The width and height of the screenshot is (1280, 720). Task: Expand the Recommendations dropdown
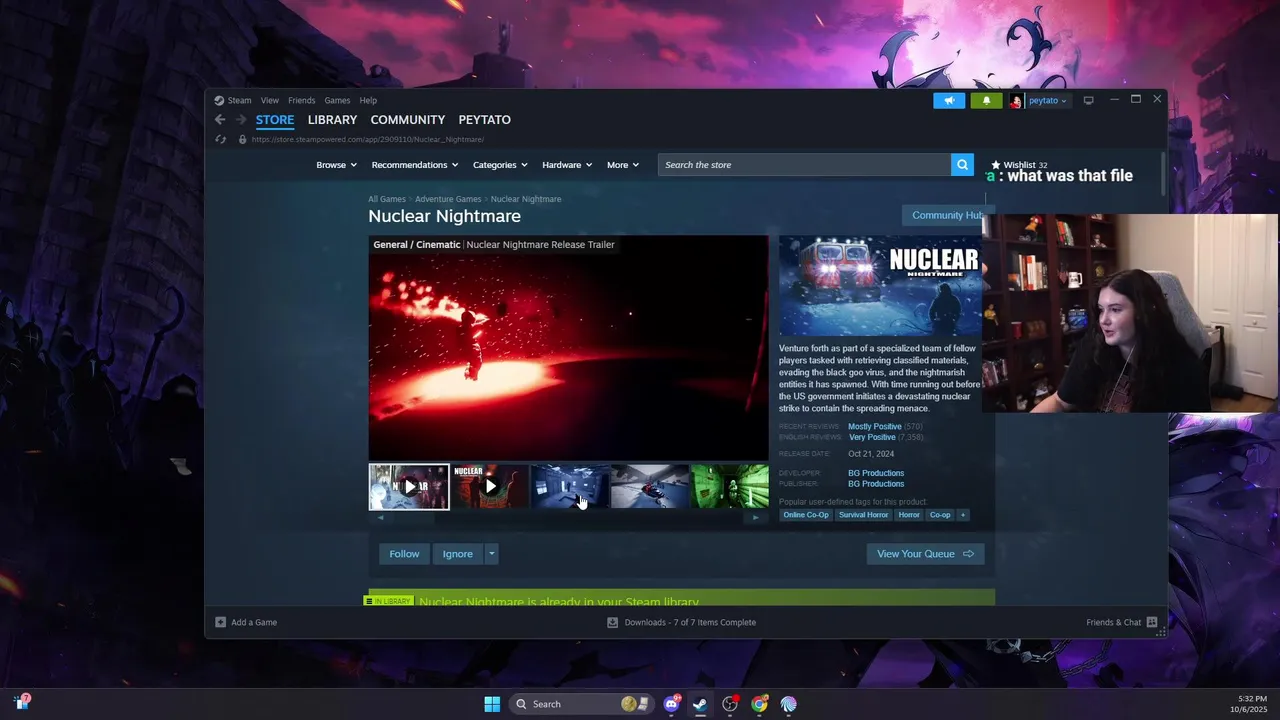tap(415, 165)
